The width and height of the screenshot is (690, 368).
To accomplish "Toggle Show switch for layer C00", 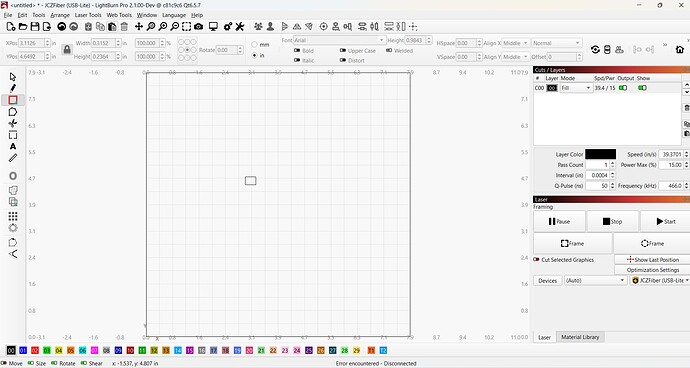I will pyautogui.click(x=642, y=88).
